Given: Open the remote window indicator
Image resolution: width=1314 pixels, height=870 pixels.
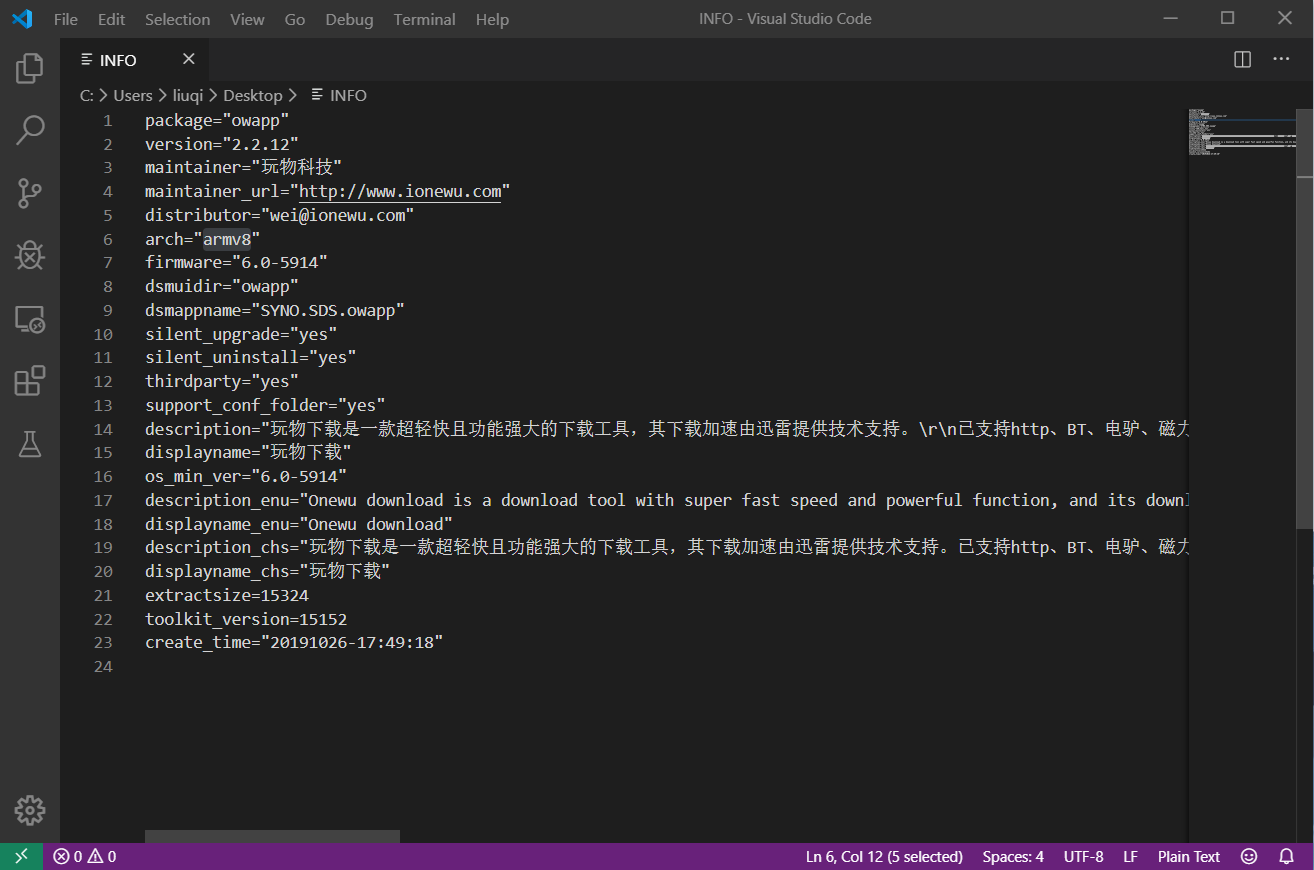Looking at the screenshot, I should 21,857.
